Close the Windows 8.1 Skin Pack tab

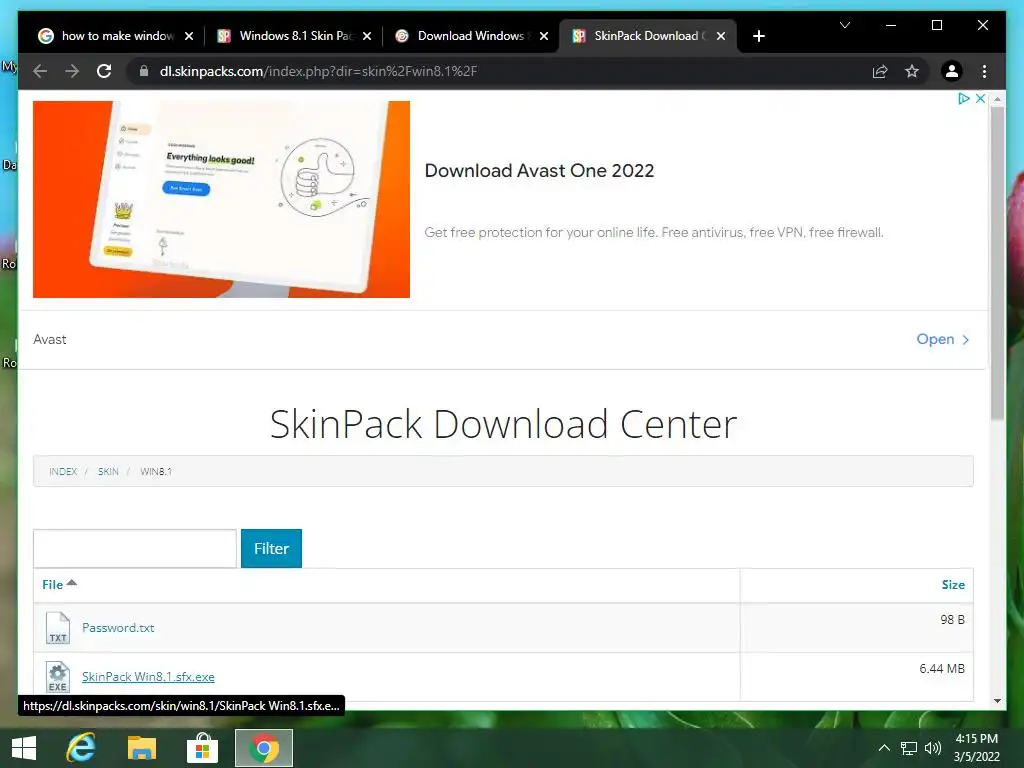pos(367,37)
